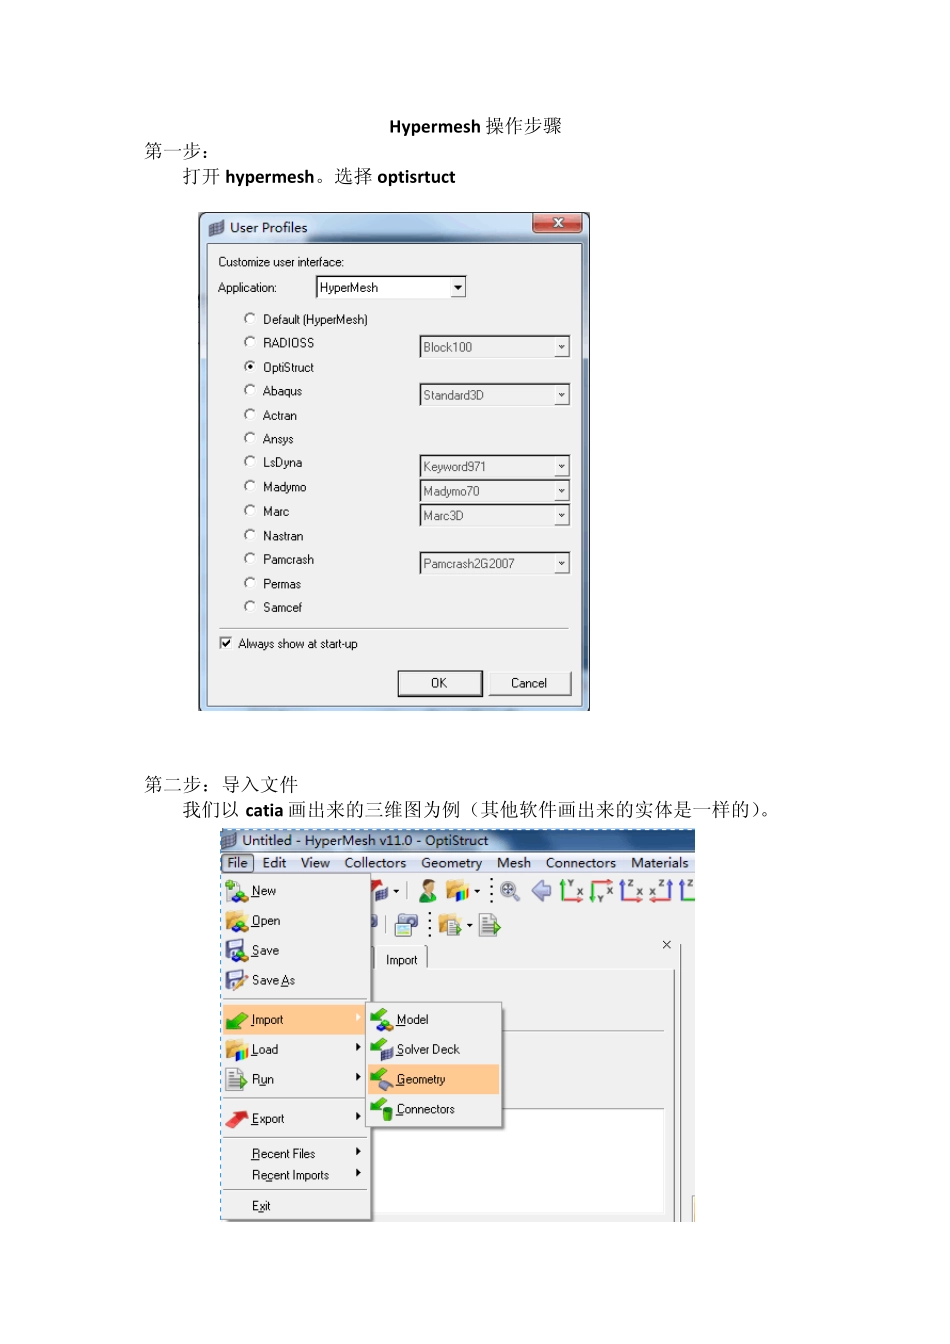
Task: Open the View menu
Action: (x=315, y=863)
